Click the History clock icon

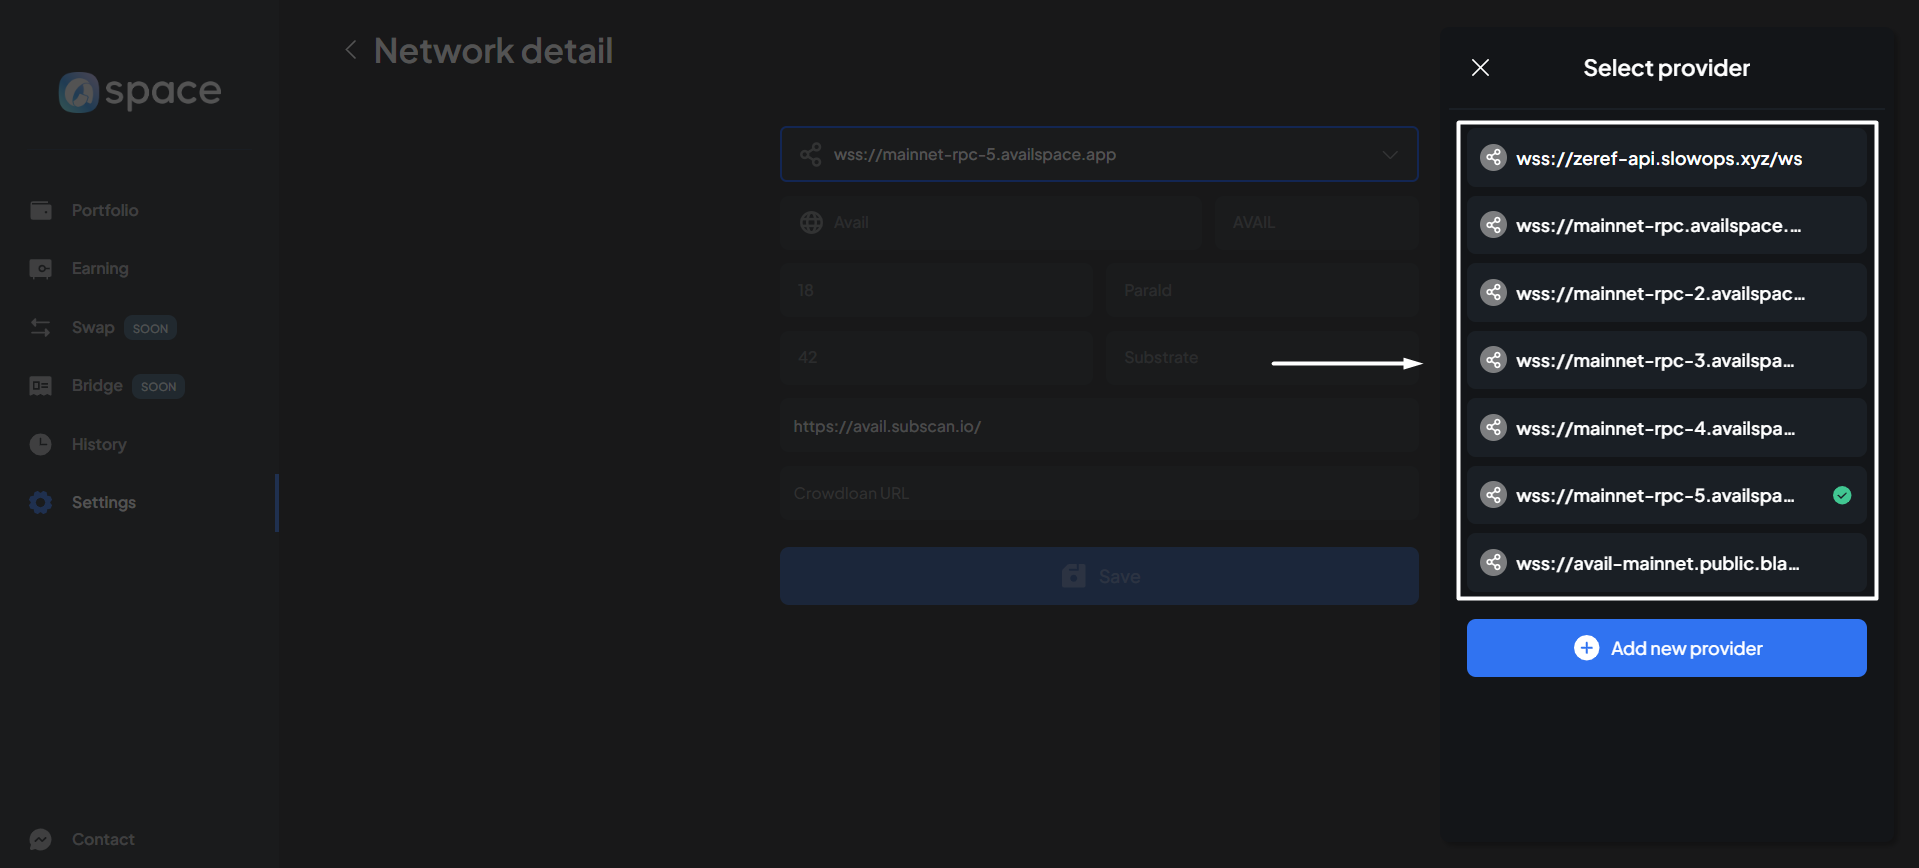click(x=41, y=444)
